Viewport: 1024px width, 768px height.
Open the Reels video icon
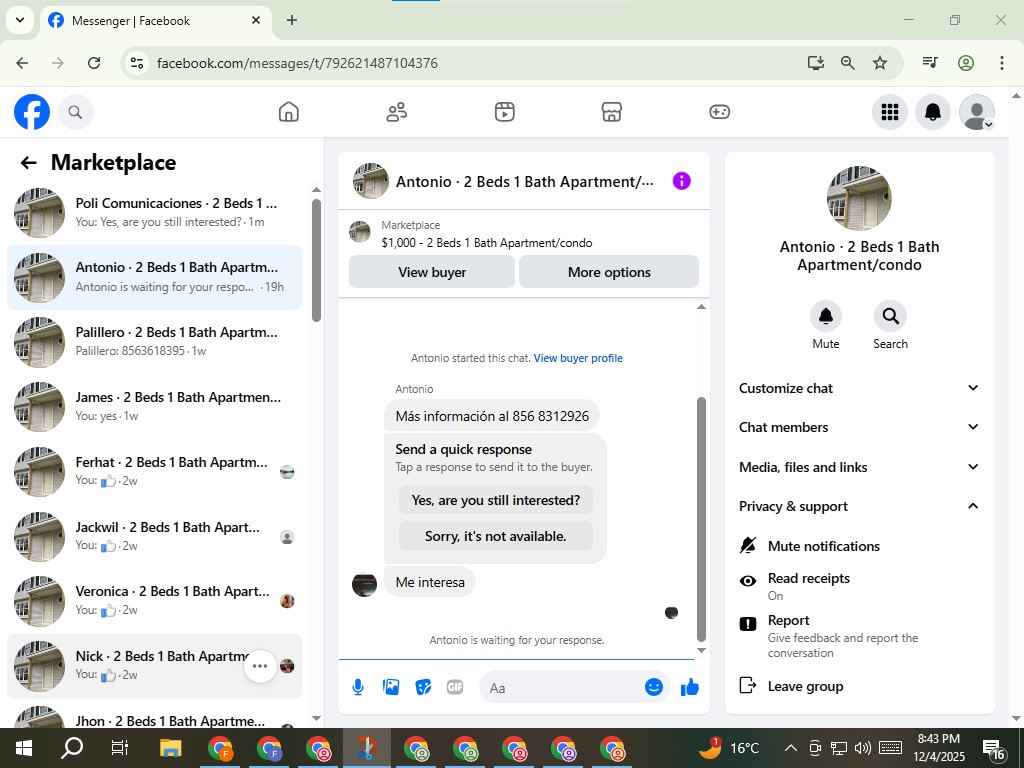pyautogui.click(x=504, y=112)
